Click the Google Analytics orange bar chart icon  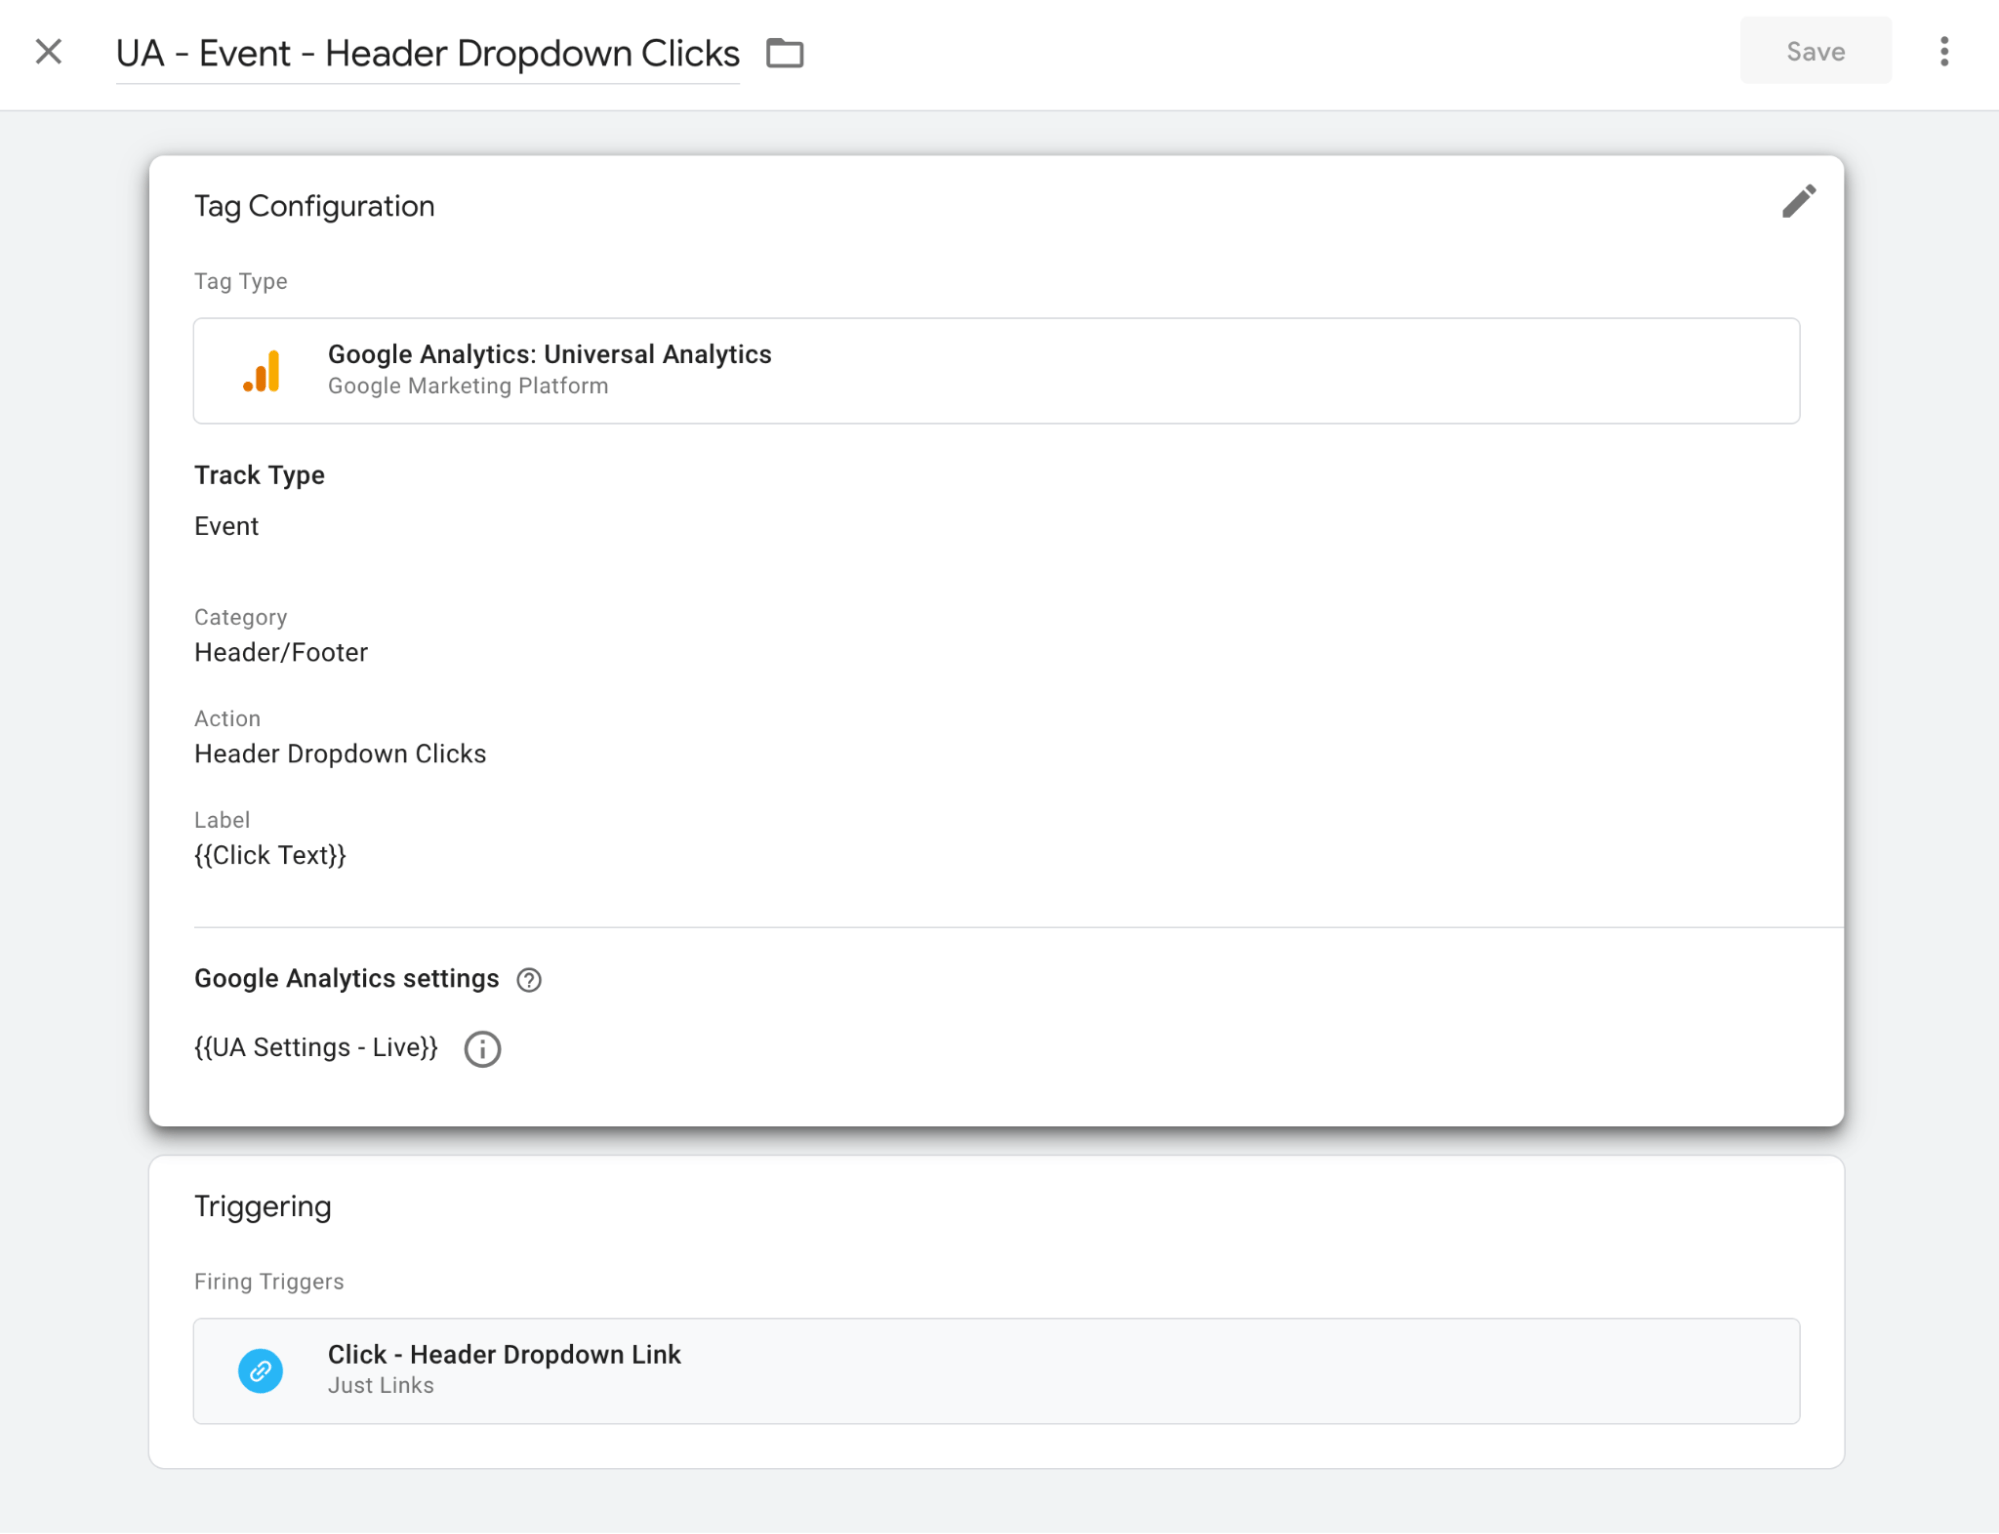260,370
